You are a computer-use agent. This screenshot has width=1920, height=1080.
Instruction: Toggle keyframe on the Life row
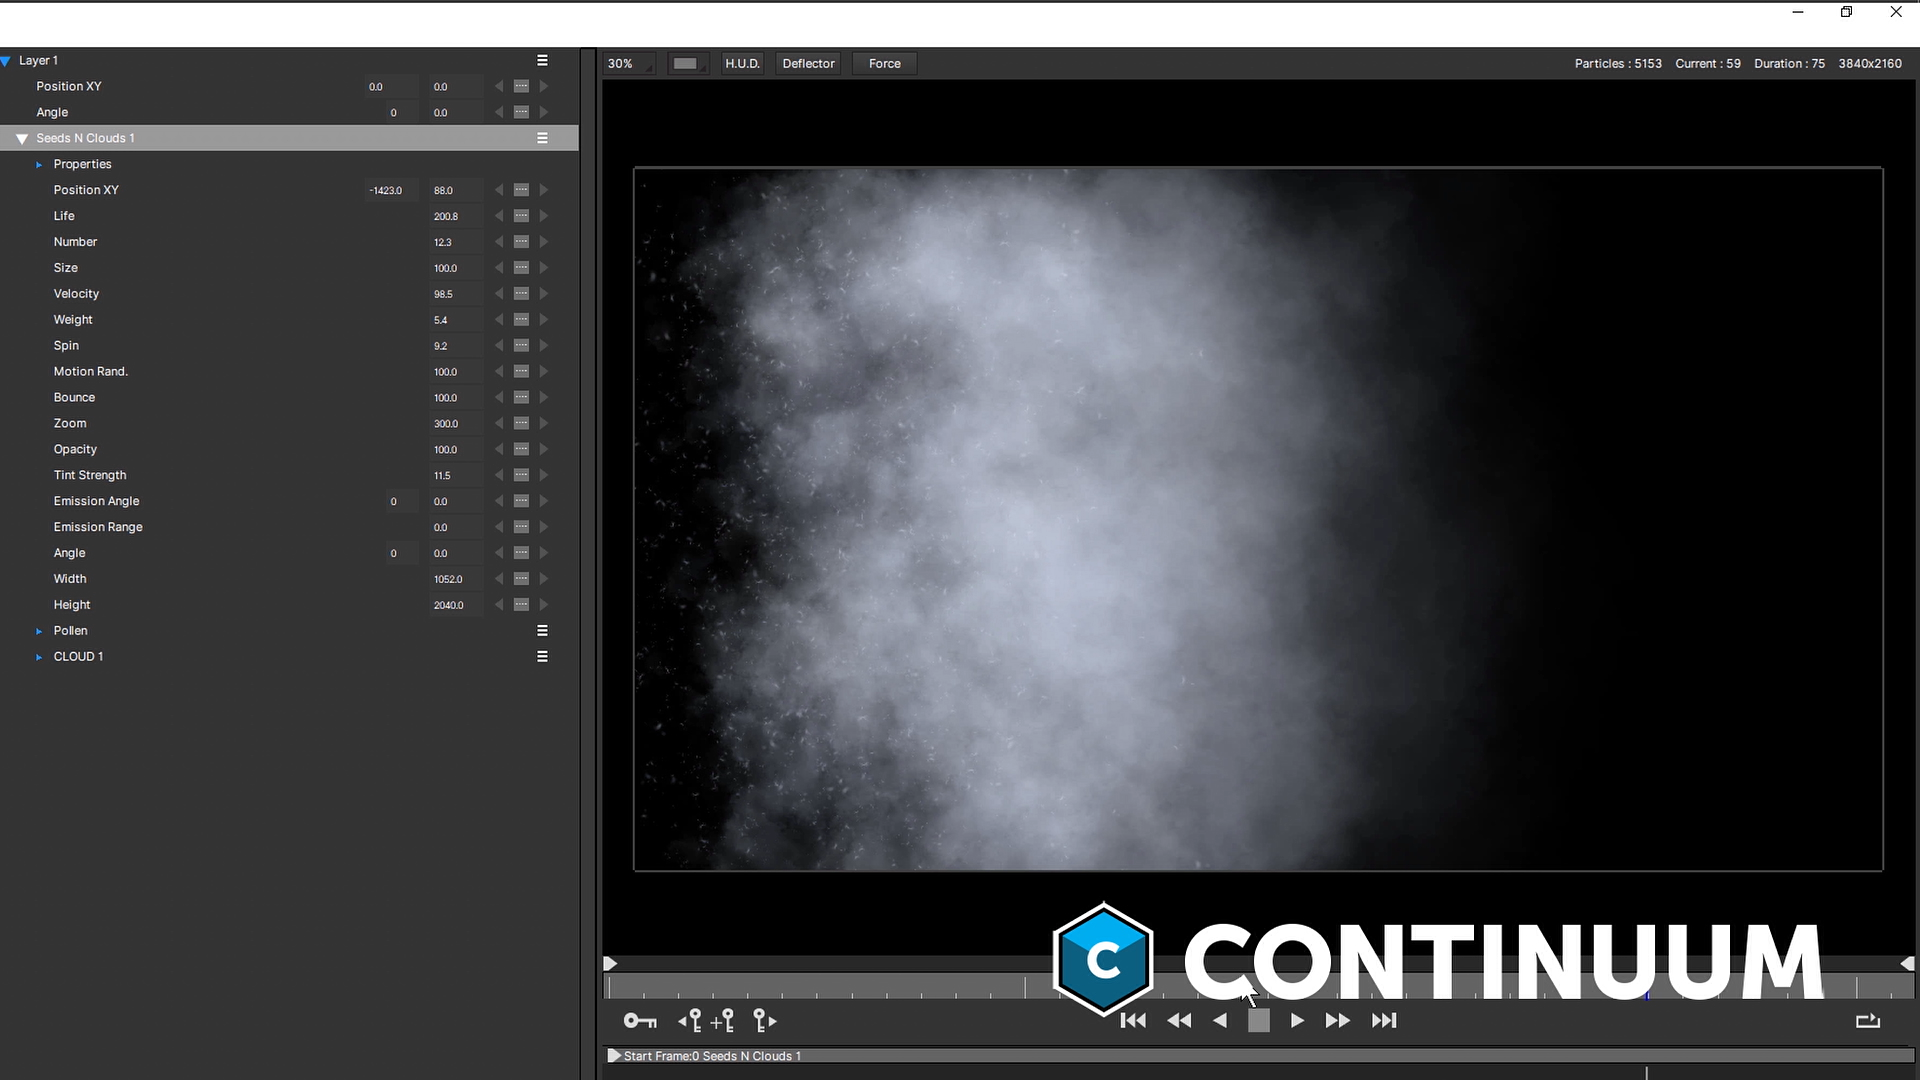521,216
